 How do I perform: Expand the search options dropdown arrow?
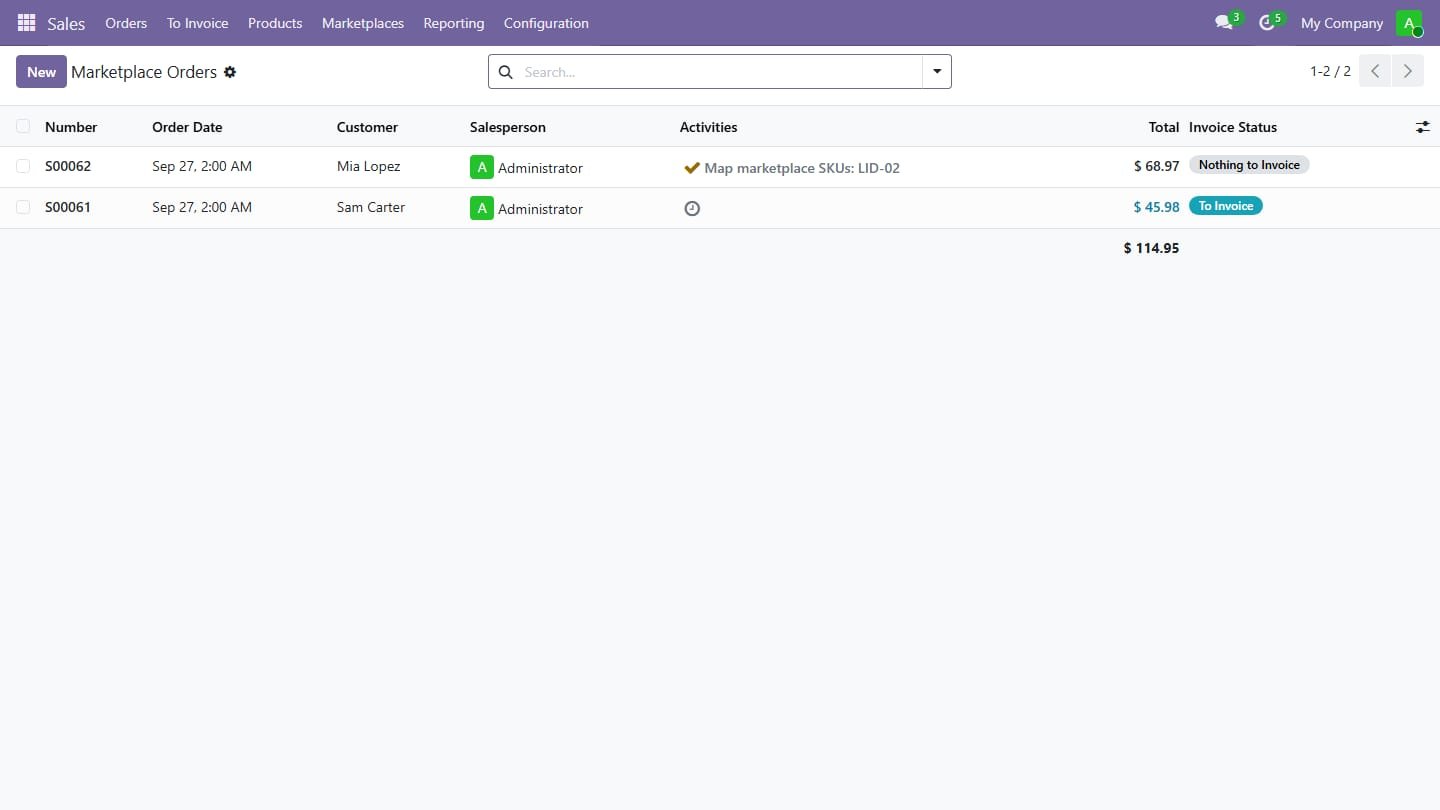(x=937, y=72)
